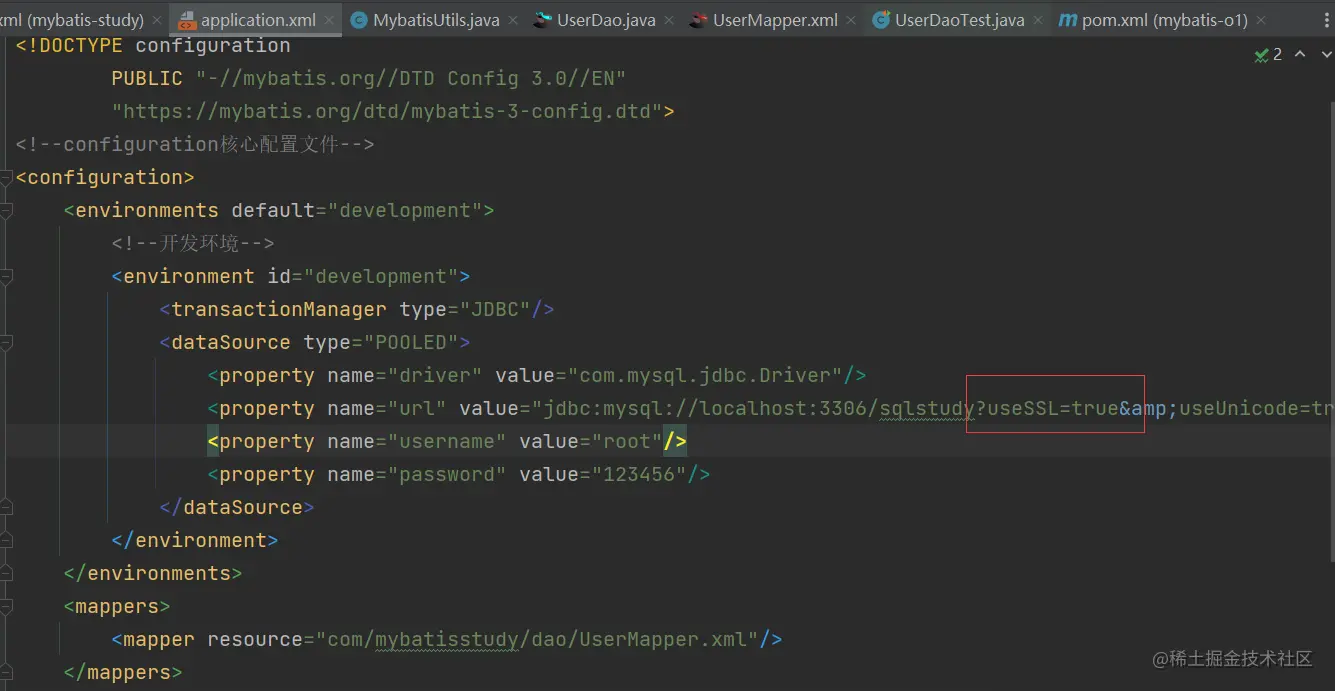The image size is (1335, 691).
Task: Close the UserDaoTest.java tab
Action: (x=1038, y=20)
